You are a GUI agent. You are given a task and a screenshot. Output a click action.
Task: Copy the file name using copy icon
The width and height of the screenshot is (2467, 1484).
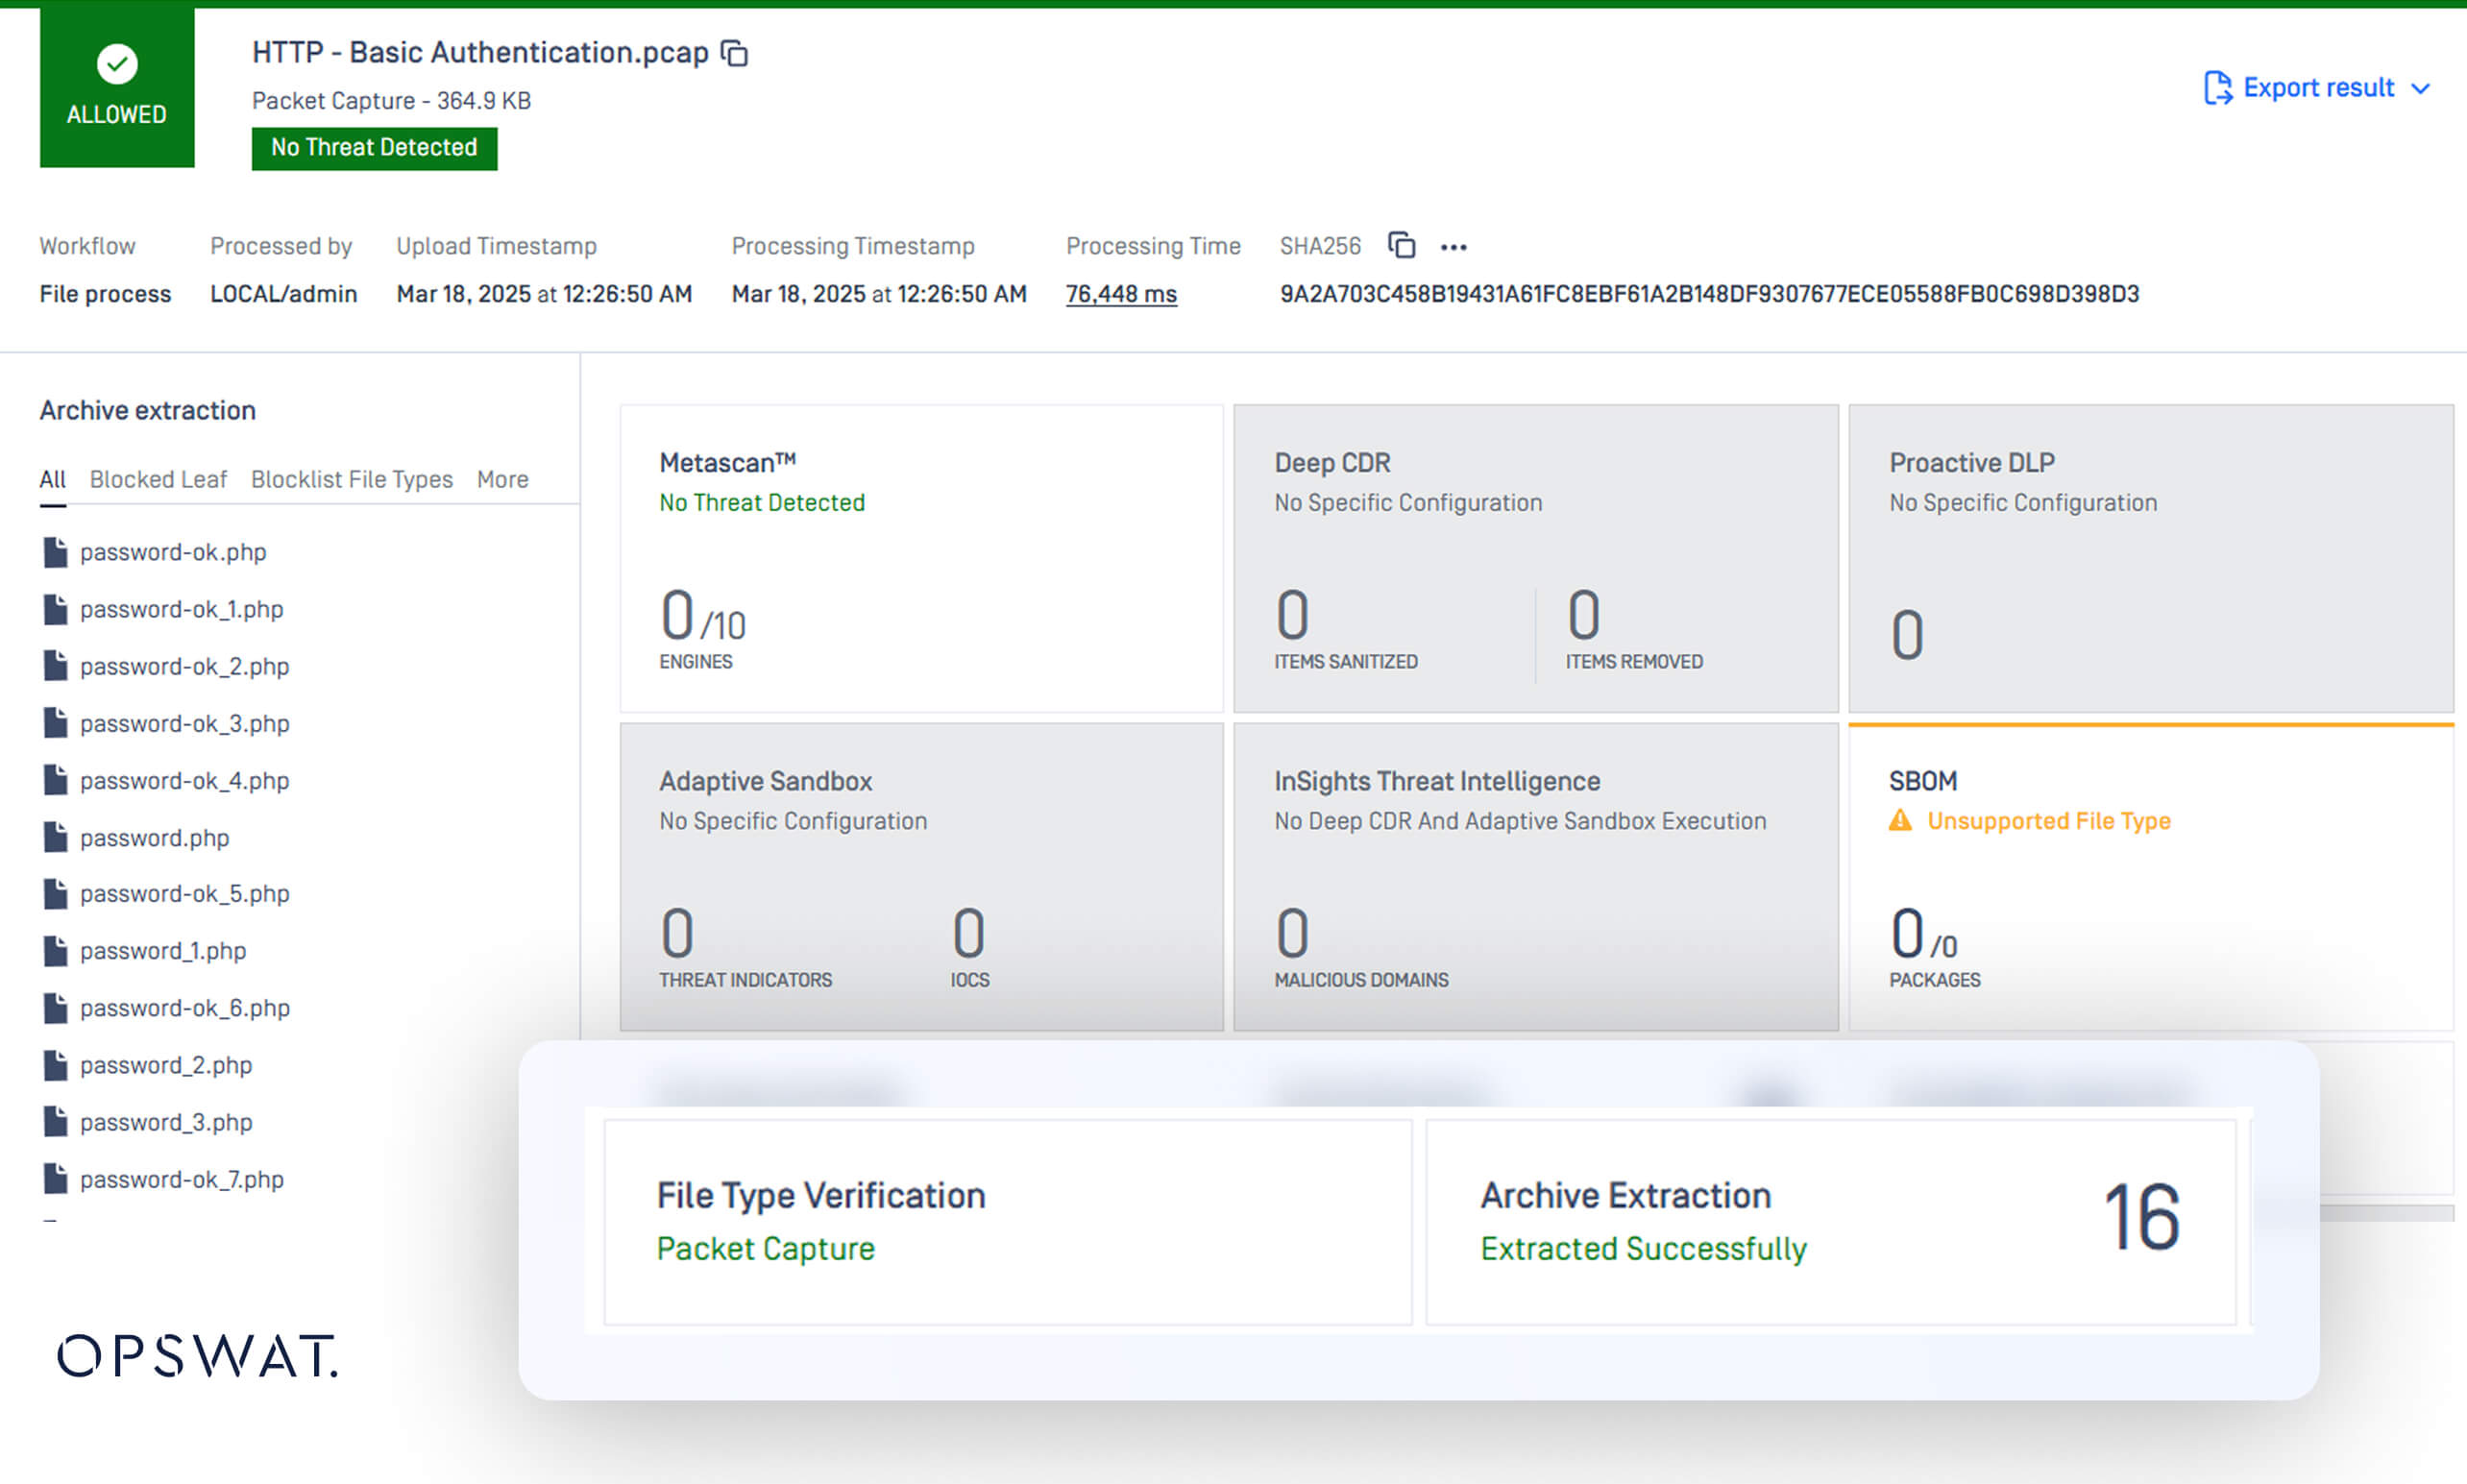(x=735, y=53)
